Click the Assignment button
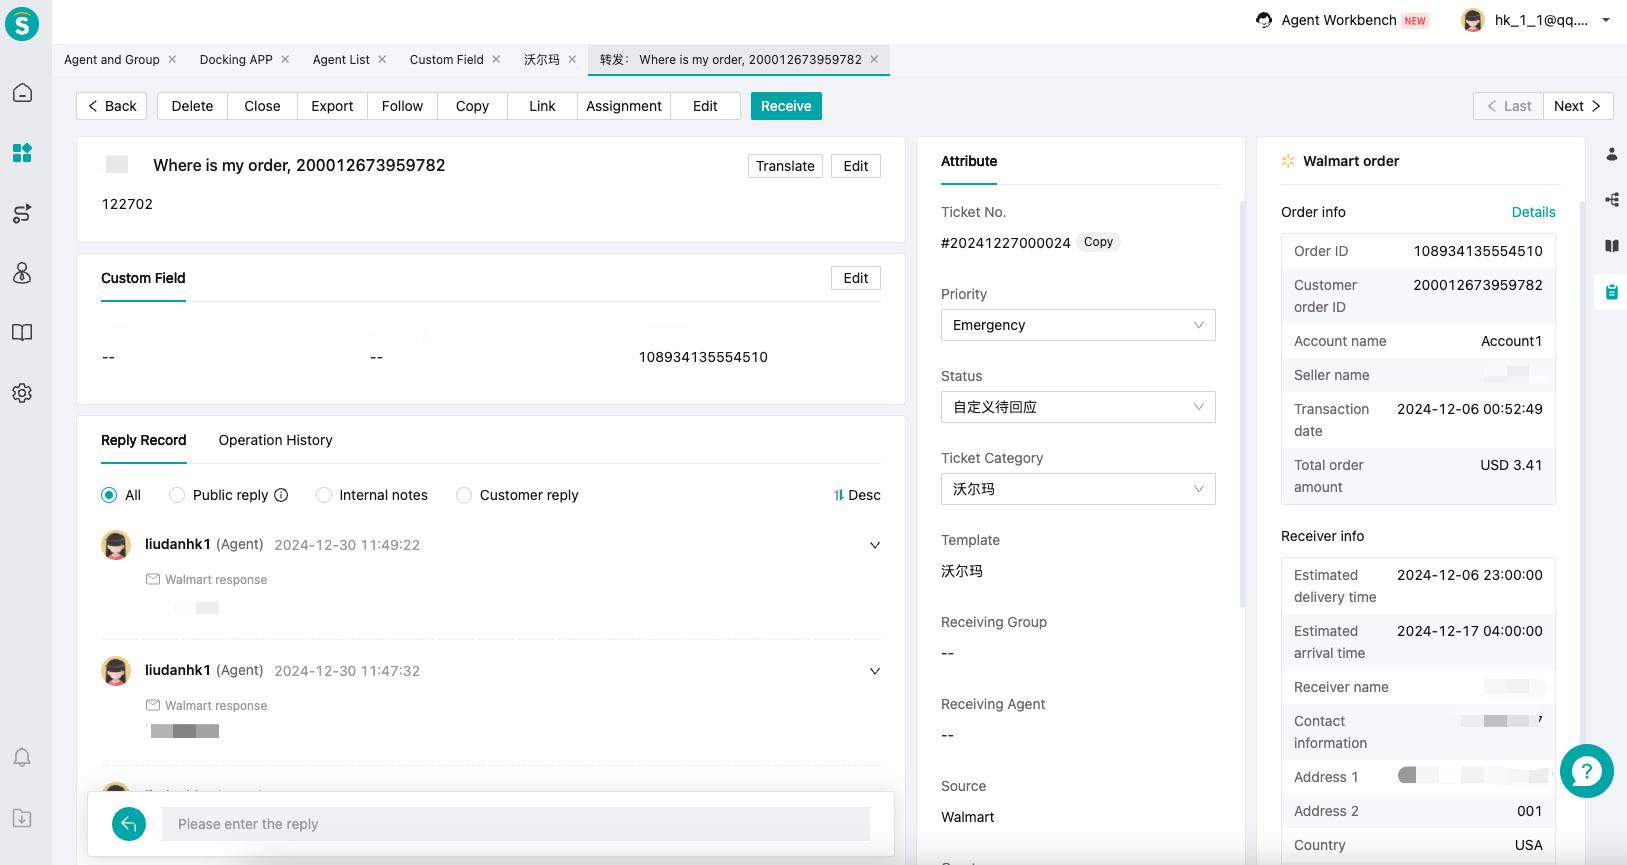The image size is (1627, 865). pyautogui.click(x=624, y=106)
